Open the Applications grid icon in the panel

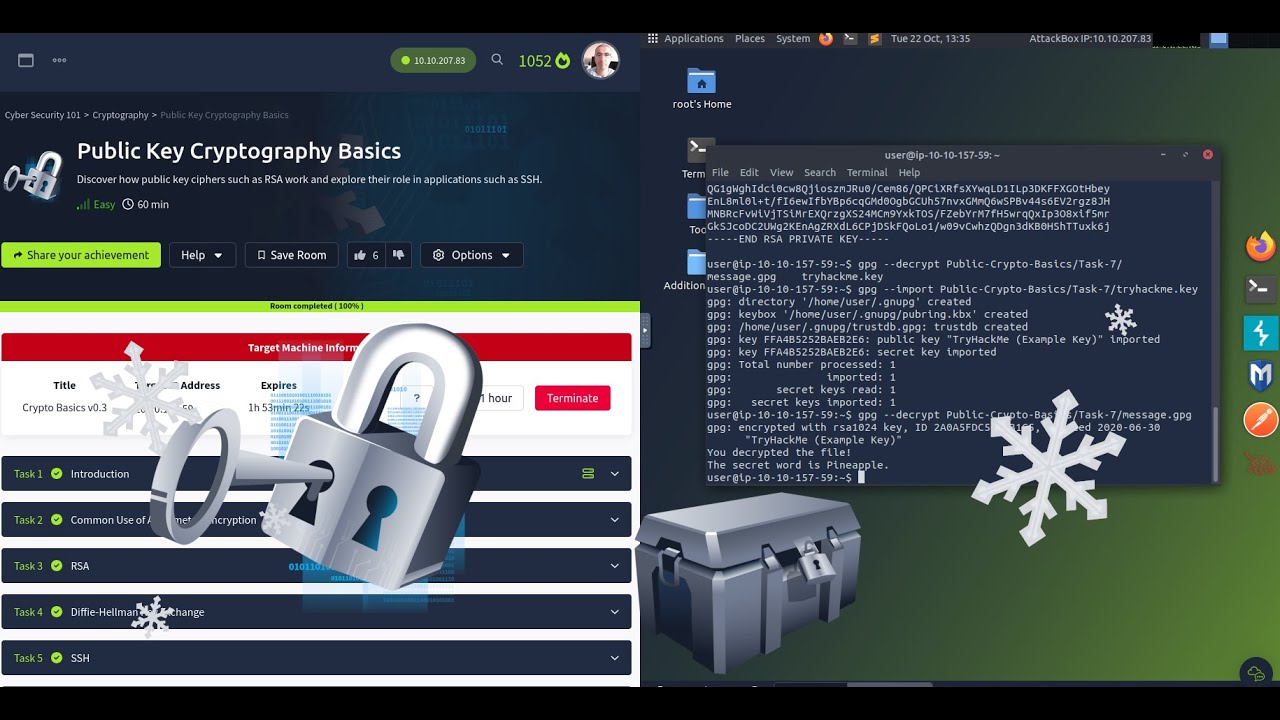coord(653,38)
